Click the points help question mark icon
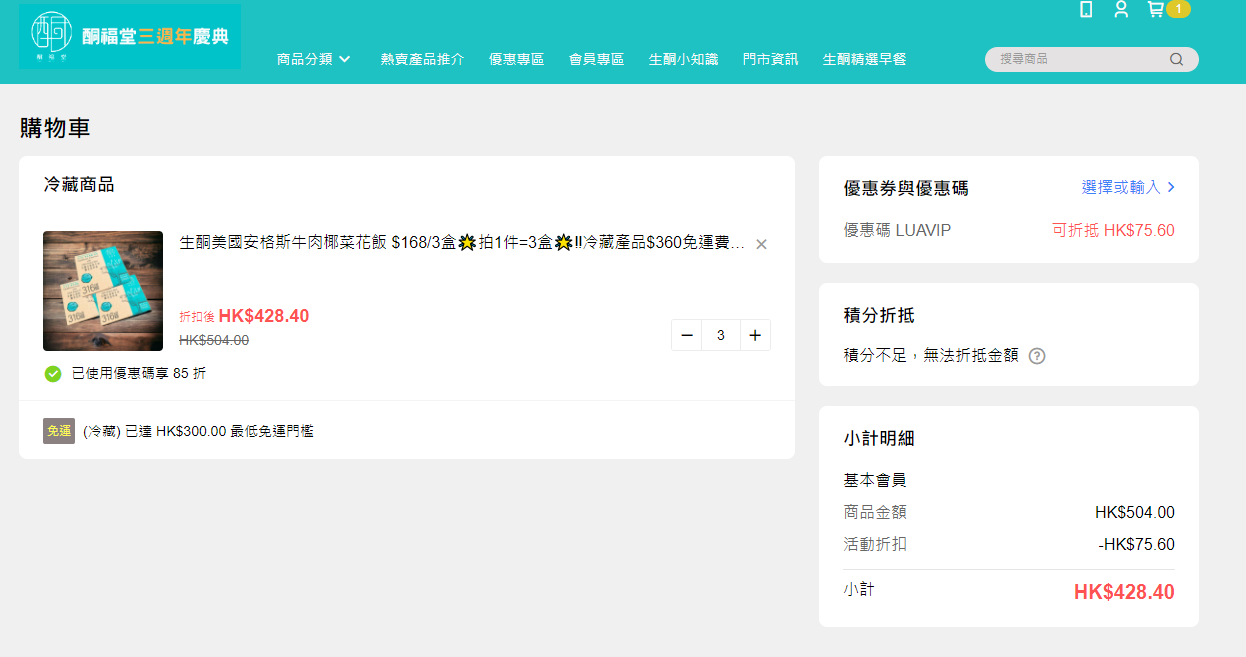The image size is (1246, 657). [x=1037, y=356]
